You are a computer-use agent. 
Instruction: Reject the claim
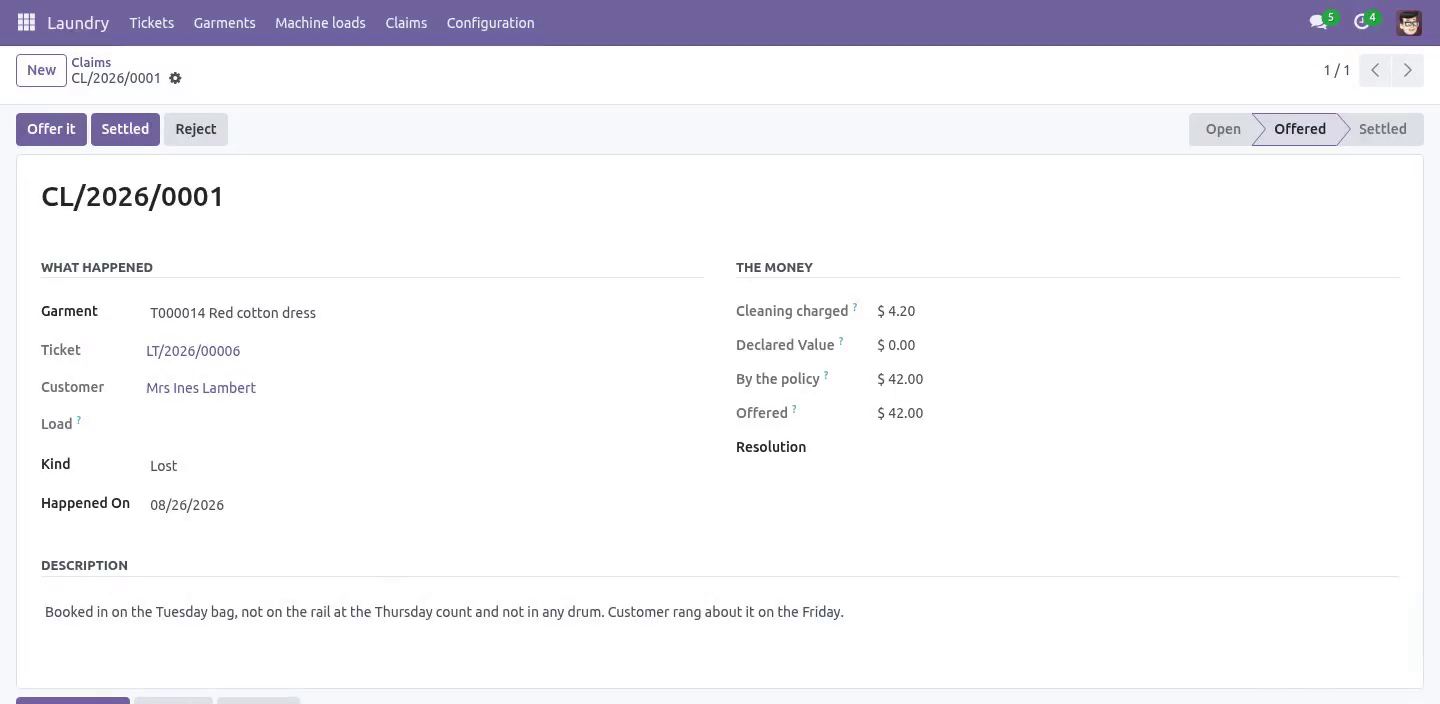(196, 129)
